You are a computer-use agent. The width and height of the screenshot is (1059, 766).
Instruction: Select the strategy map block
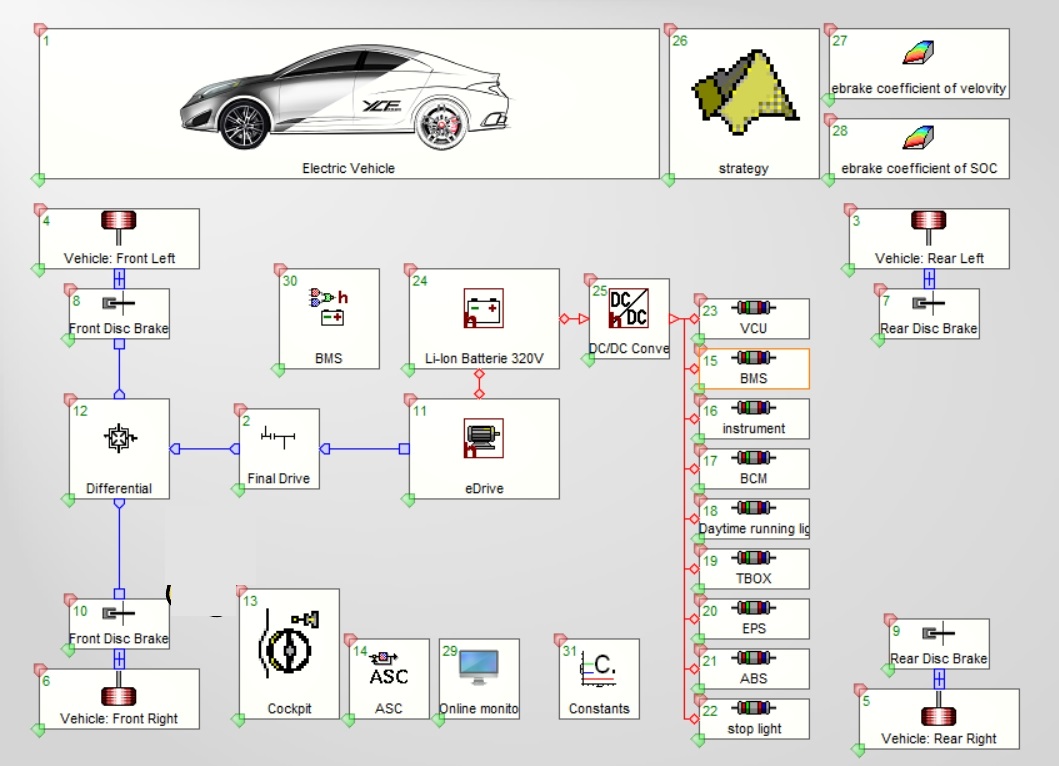[x=743, y=100]
